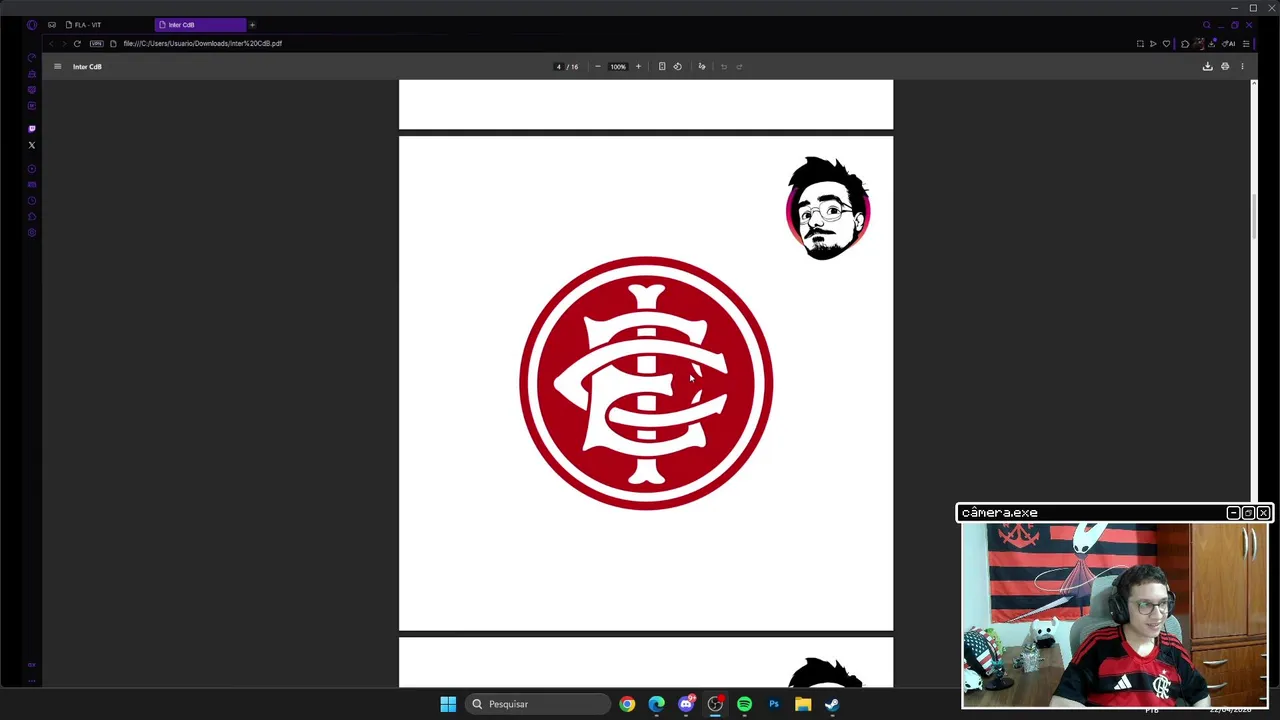Print the PDF document
This screenshot has width=1280, height=720.
coord(1225,67)
